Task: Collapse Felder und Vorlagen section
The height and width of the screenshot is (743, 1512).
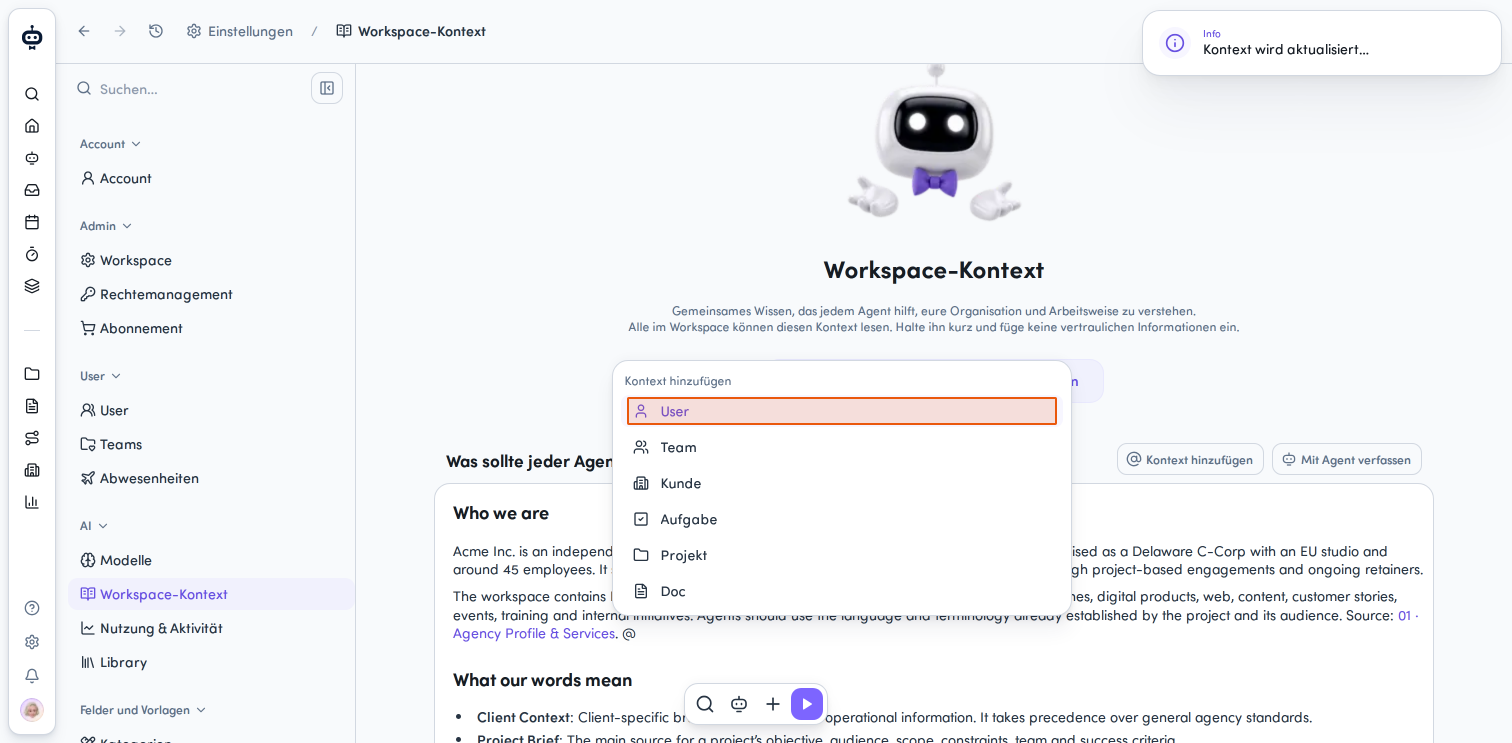Action: click(x=143, y=710)
